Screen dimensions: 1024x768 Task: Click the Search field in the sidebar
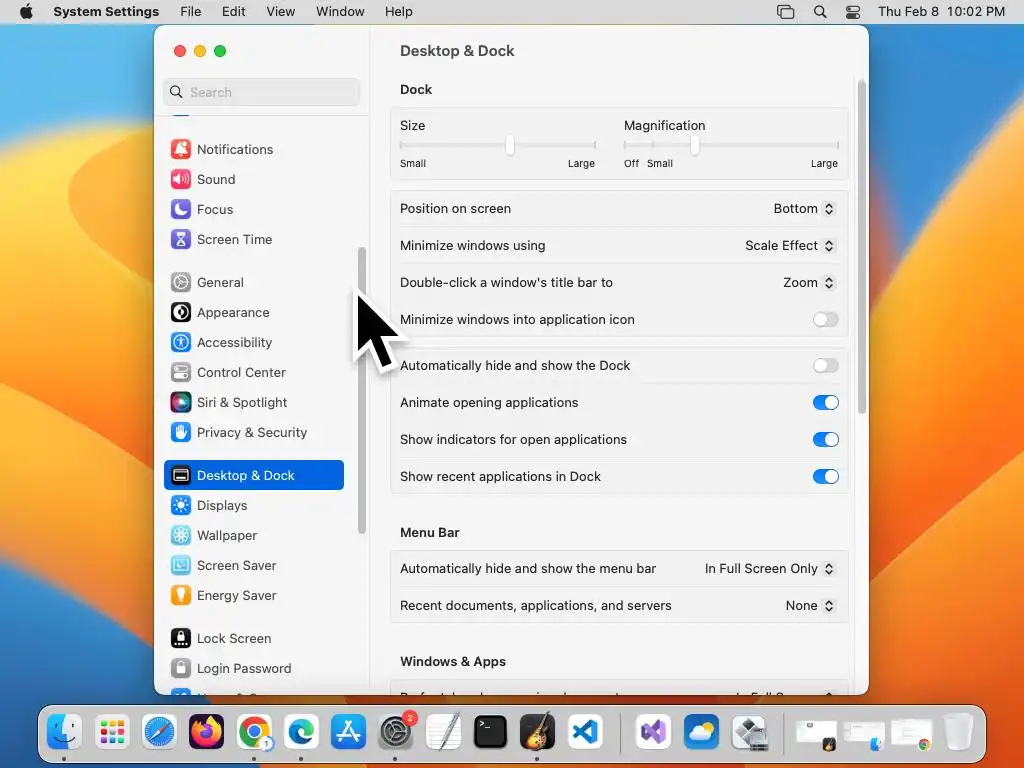pos(261,92)
